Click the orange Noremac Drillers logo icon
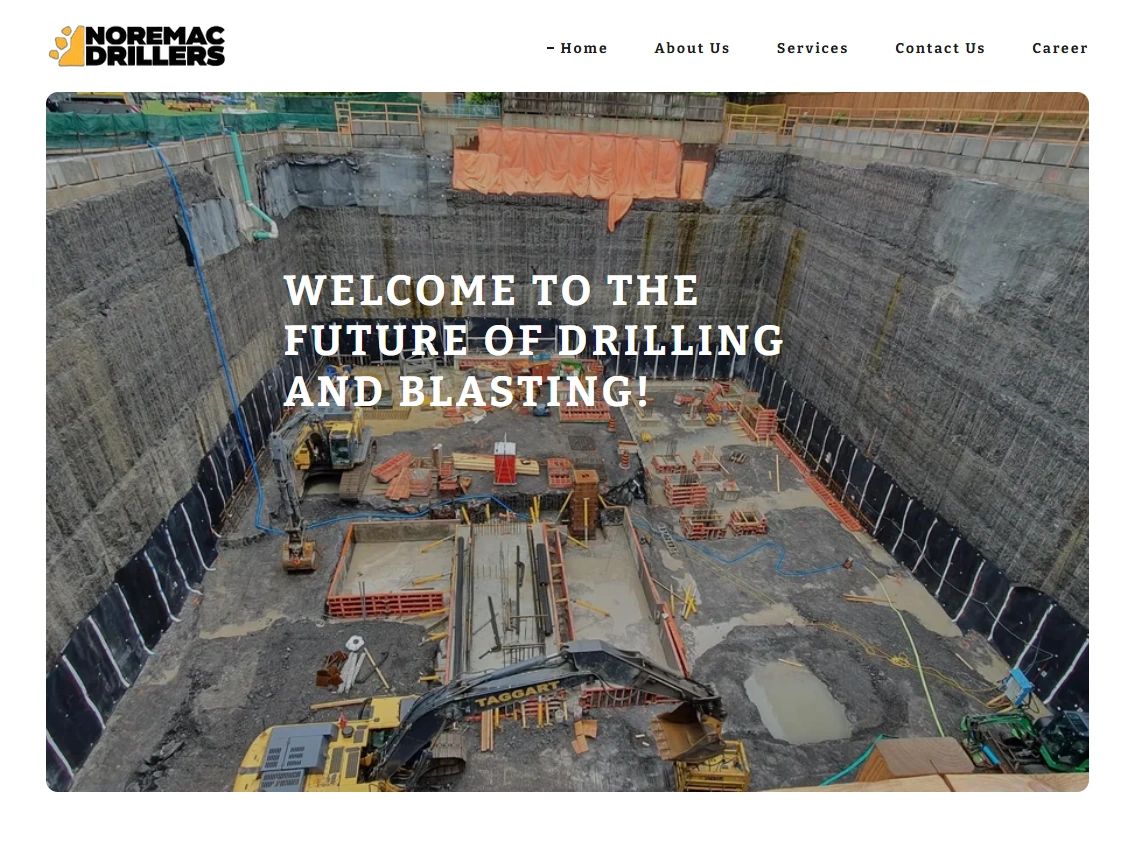1134x849 pixels. pos(67,46)
